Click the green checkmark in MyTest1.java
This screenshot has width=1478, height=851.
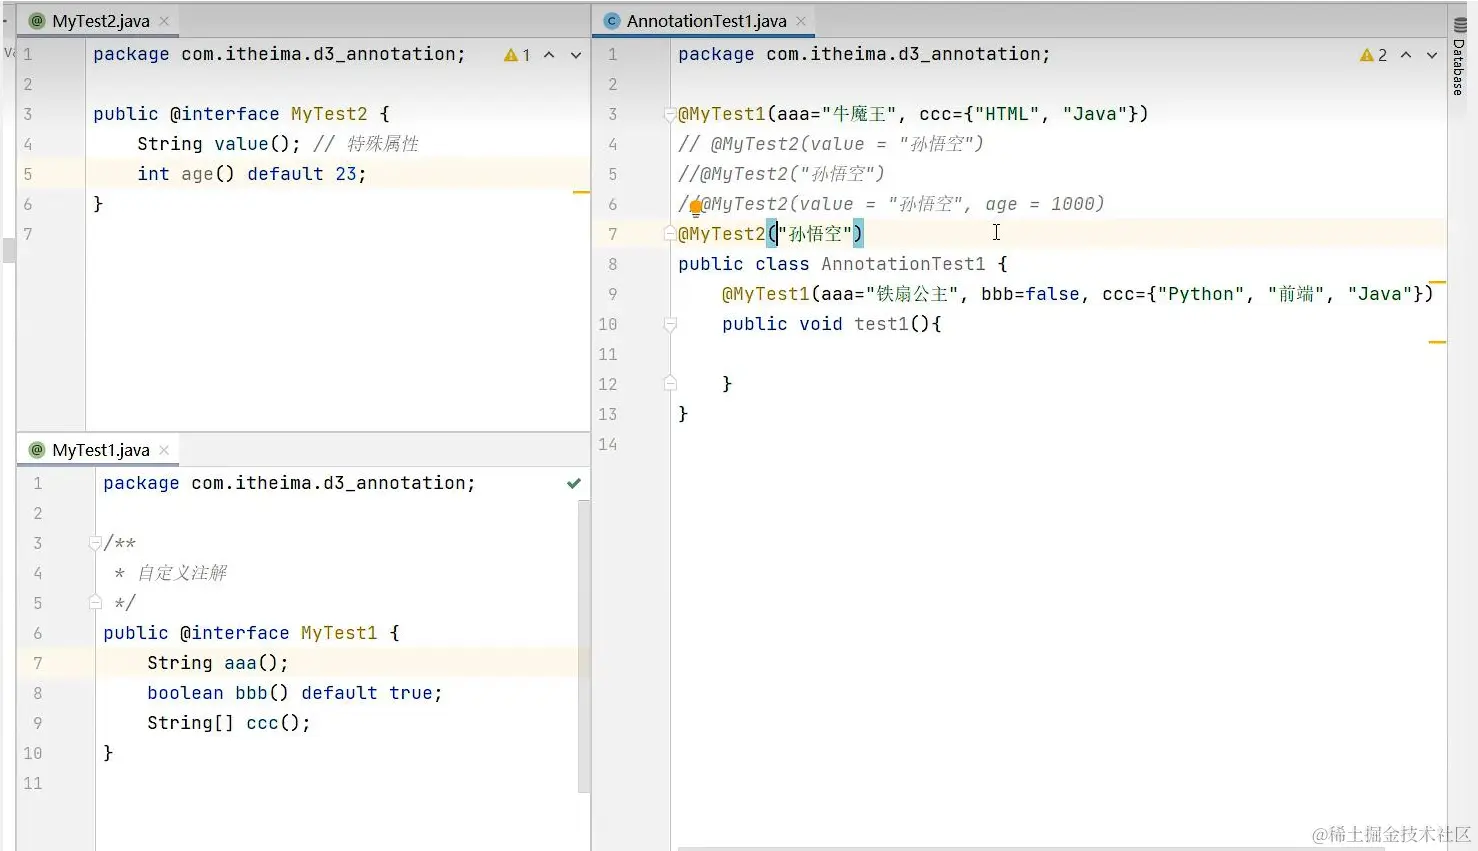pyautogui.click(x=574, y=483)
